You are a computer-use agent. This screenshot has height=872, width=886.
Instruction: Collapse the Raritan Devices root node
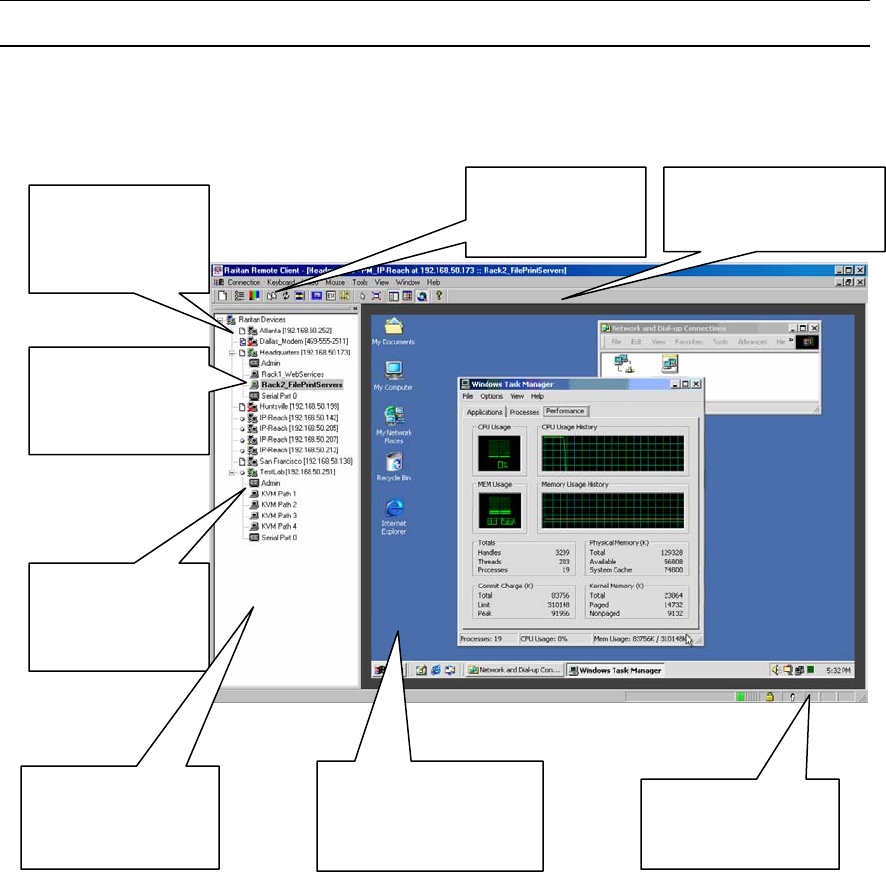[220, 320]
